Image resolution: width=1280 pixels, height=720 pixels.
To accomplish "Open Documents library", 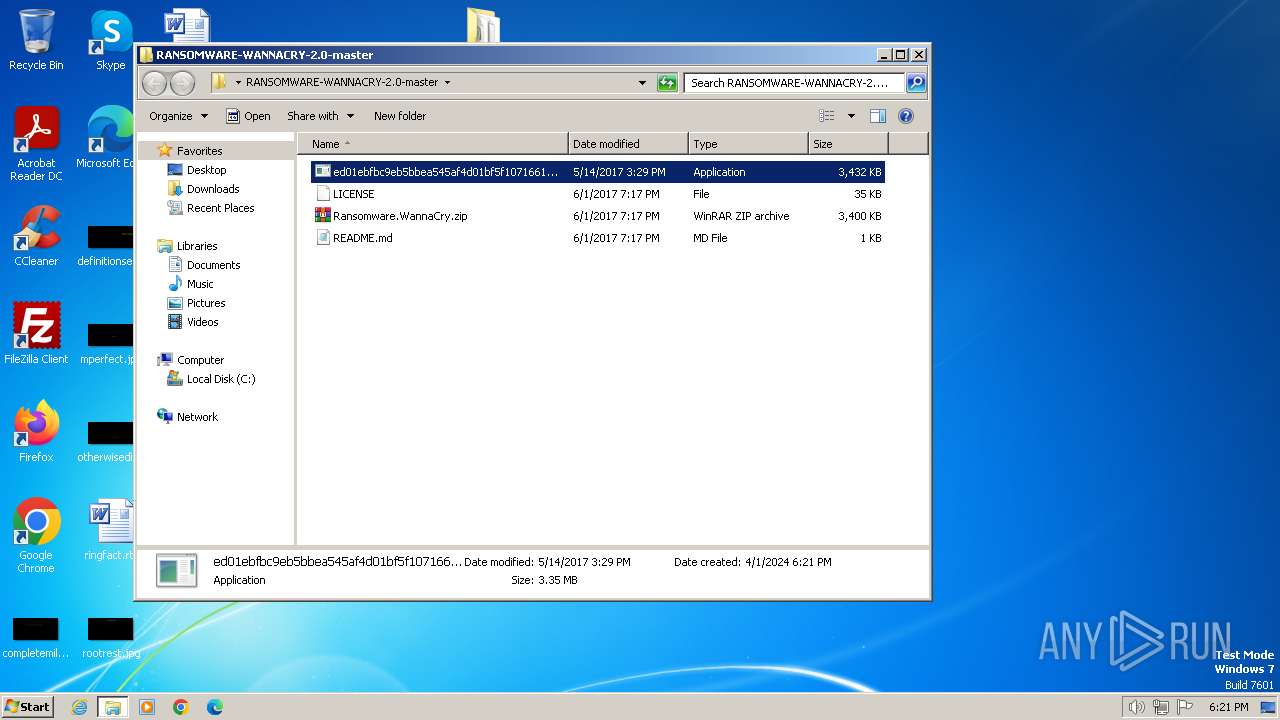I will click(213, 265).
